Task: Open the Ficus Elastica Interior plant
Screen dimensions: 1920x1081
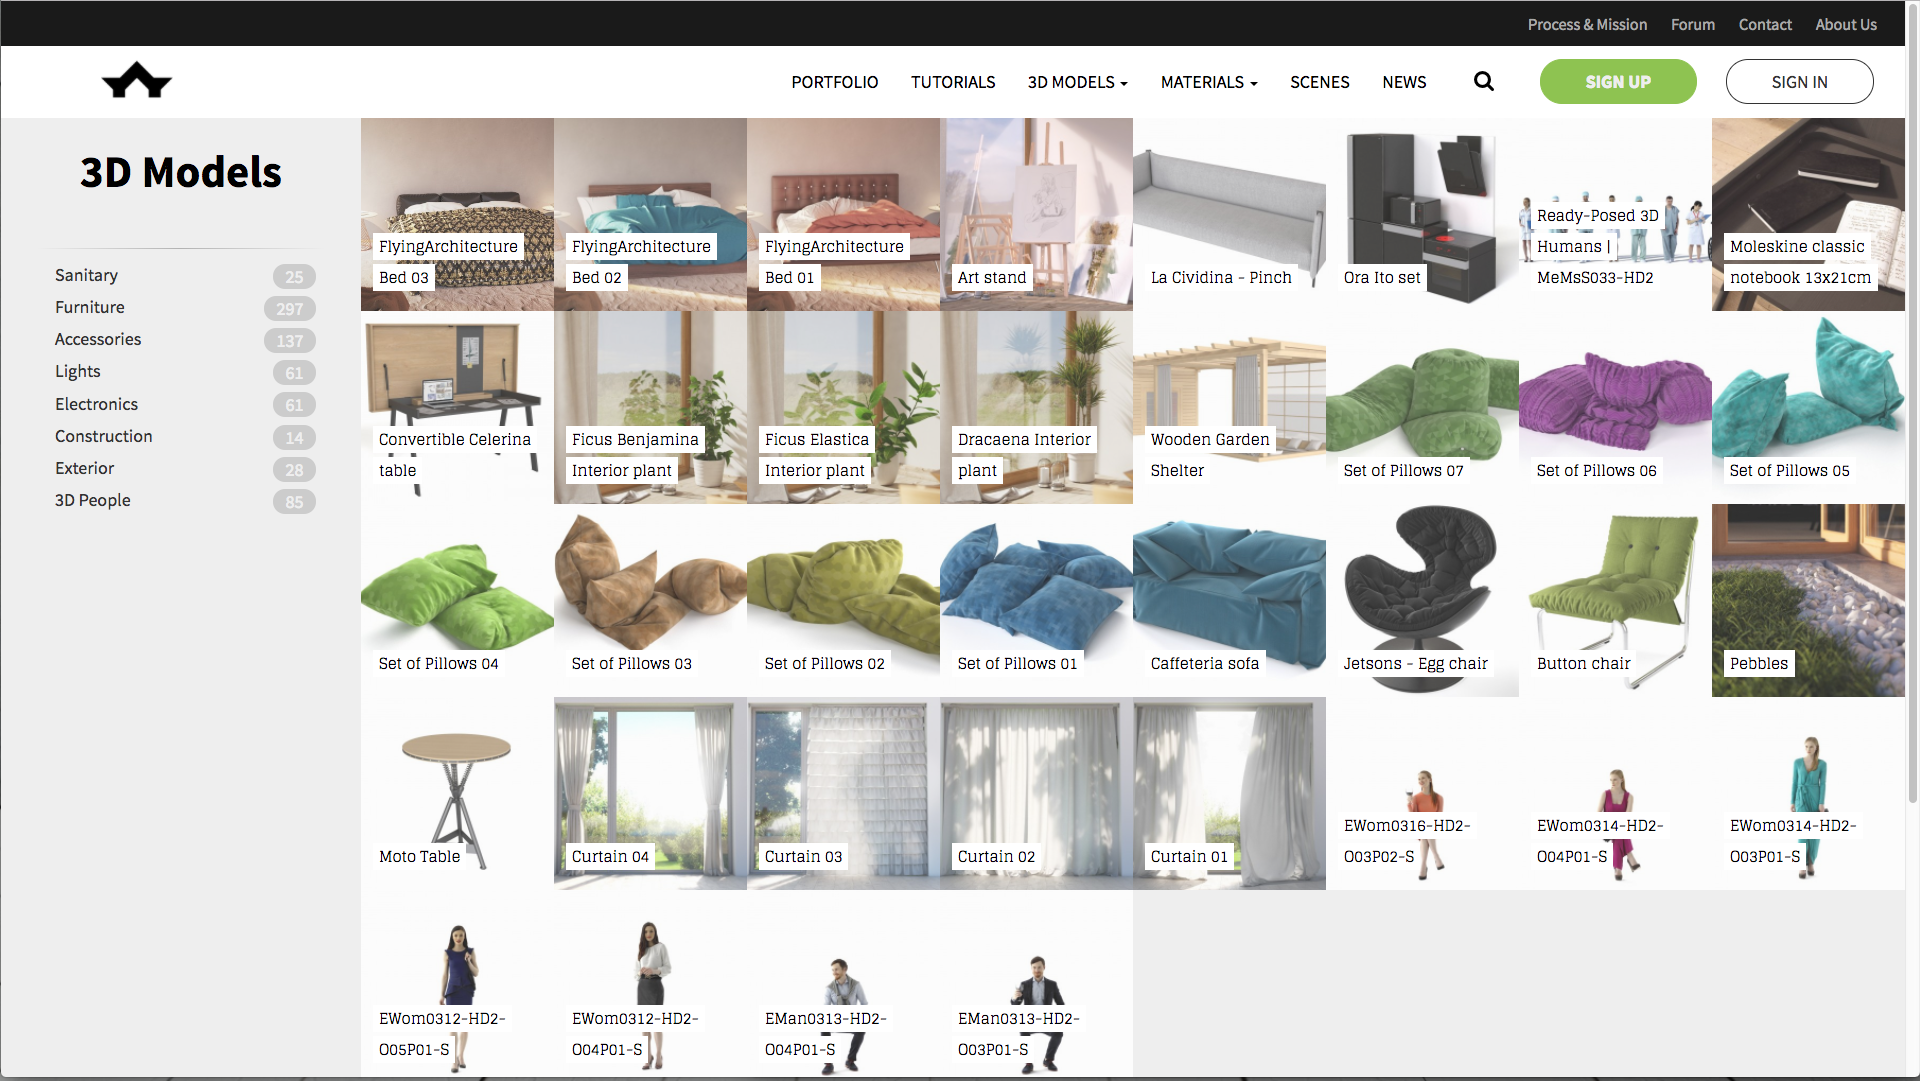Action: 843,407
